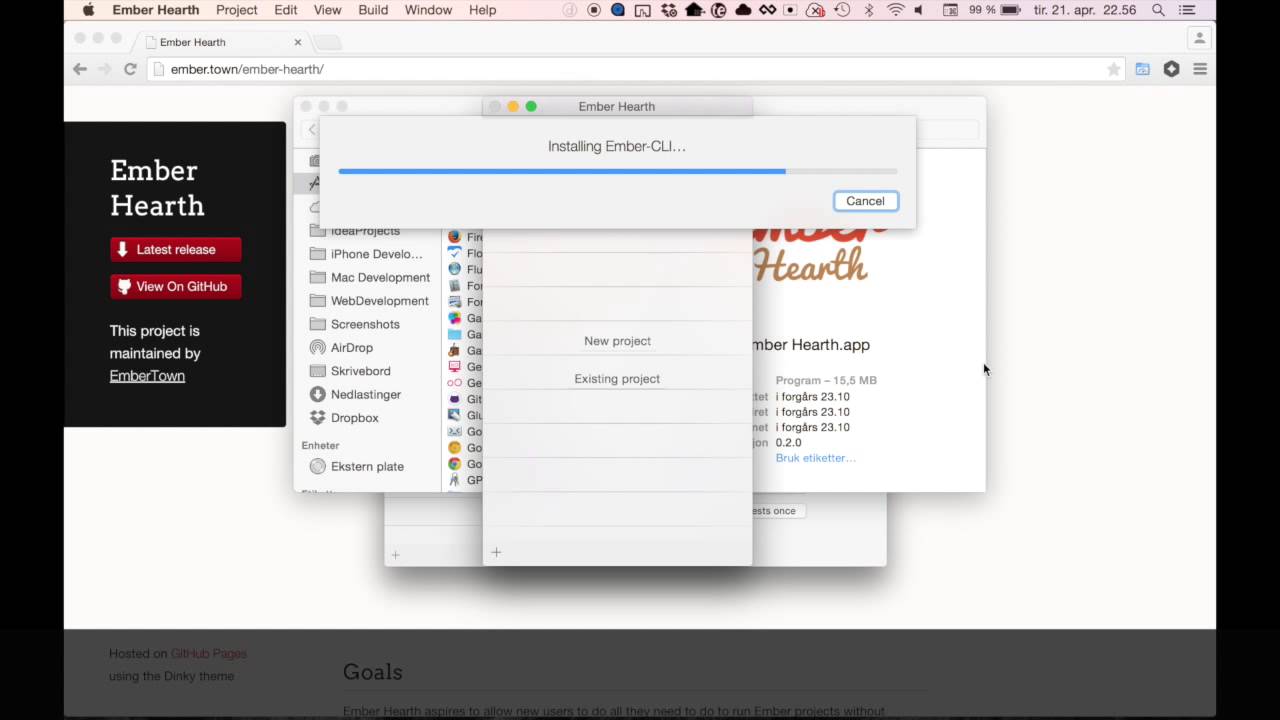
Task: Open the View menu
Action: coord(328,10)
